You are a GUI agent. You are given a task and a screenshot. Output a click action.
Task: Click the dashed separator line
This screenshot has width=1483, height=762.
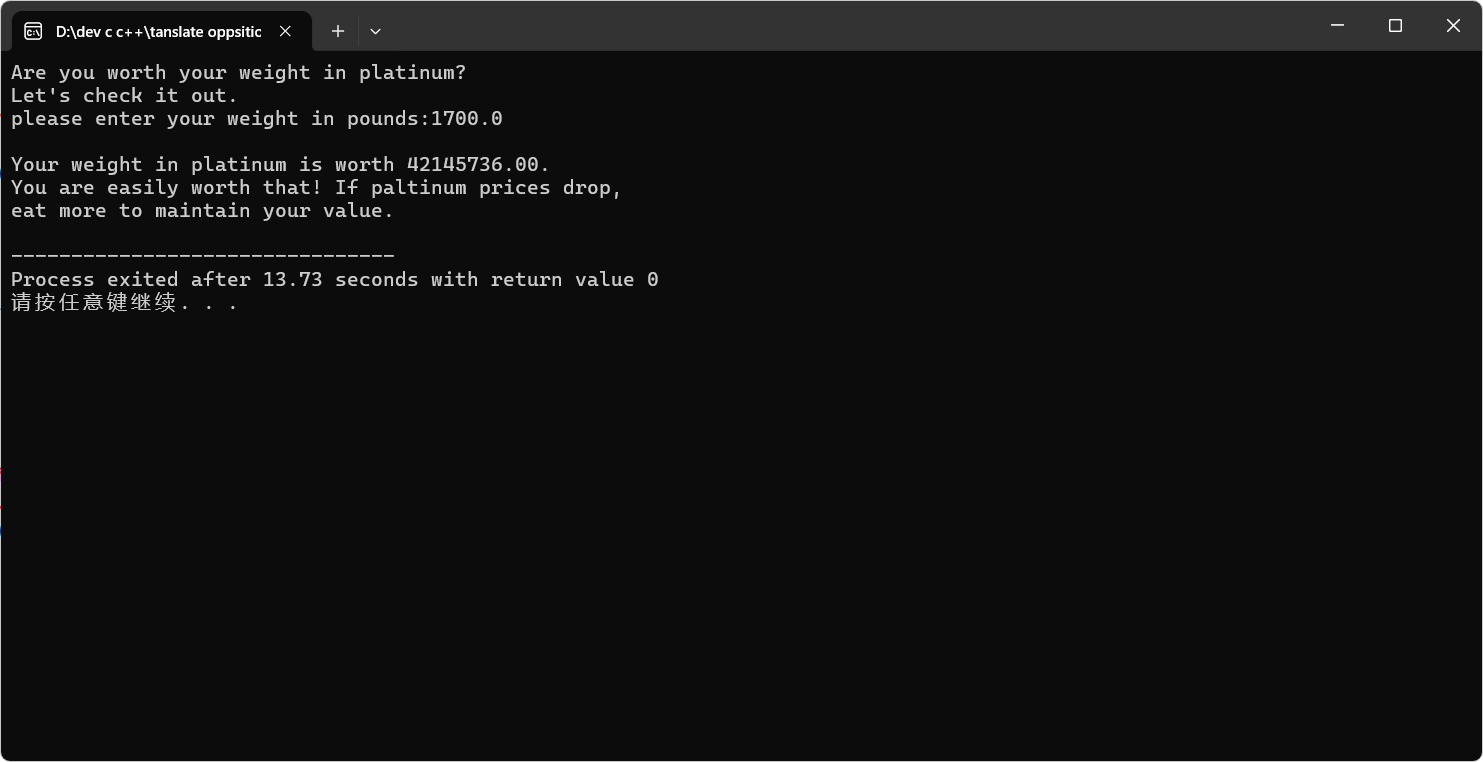pyautogui.click(x=202, y=257)
